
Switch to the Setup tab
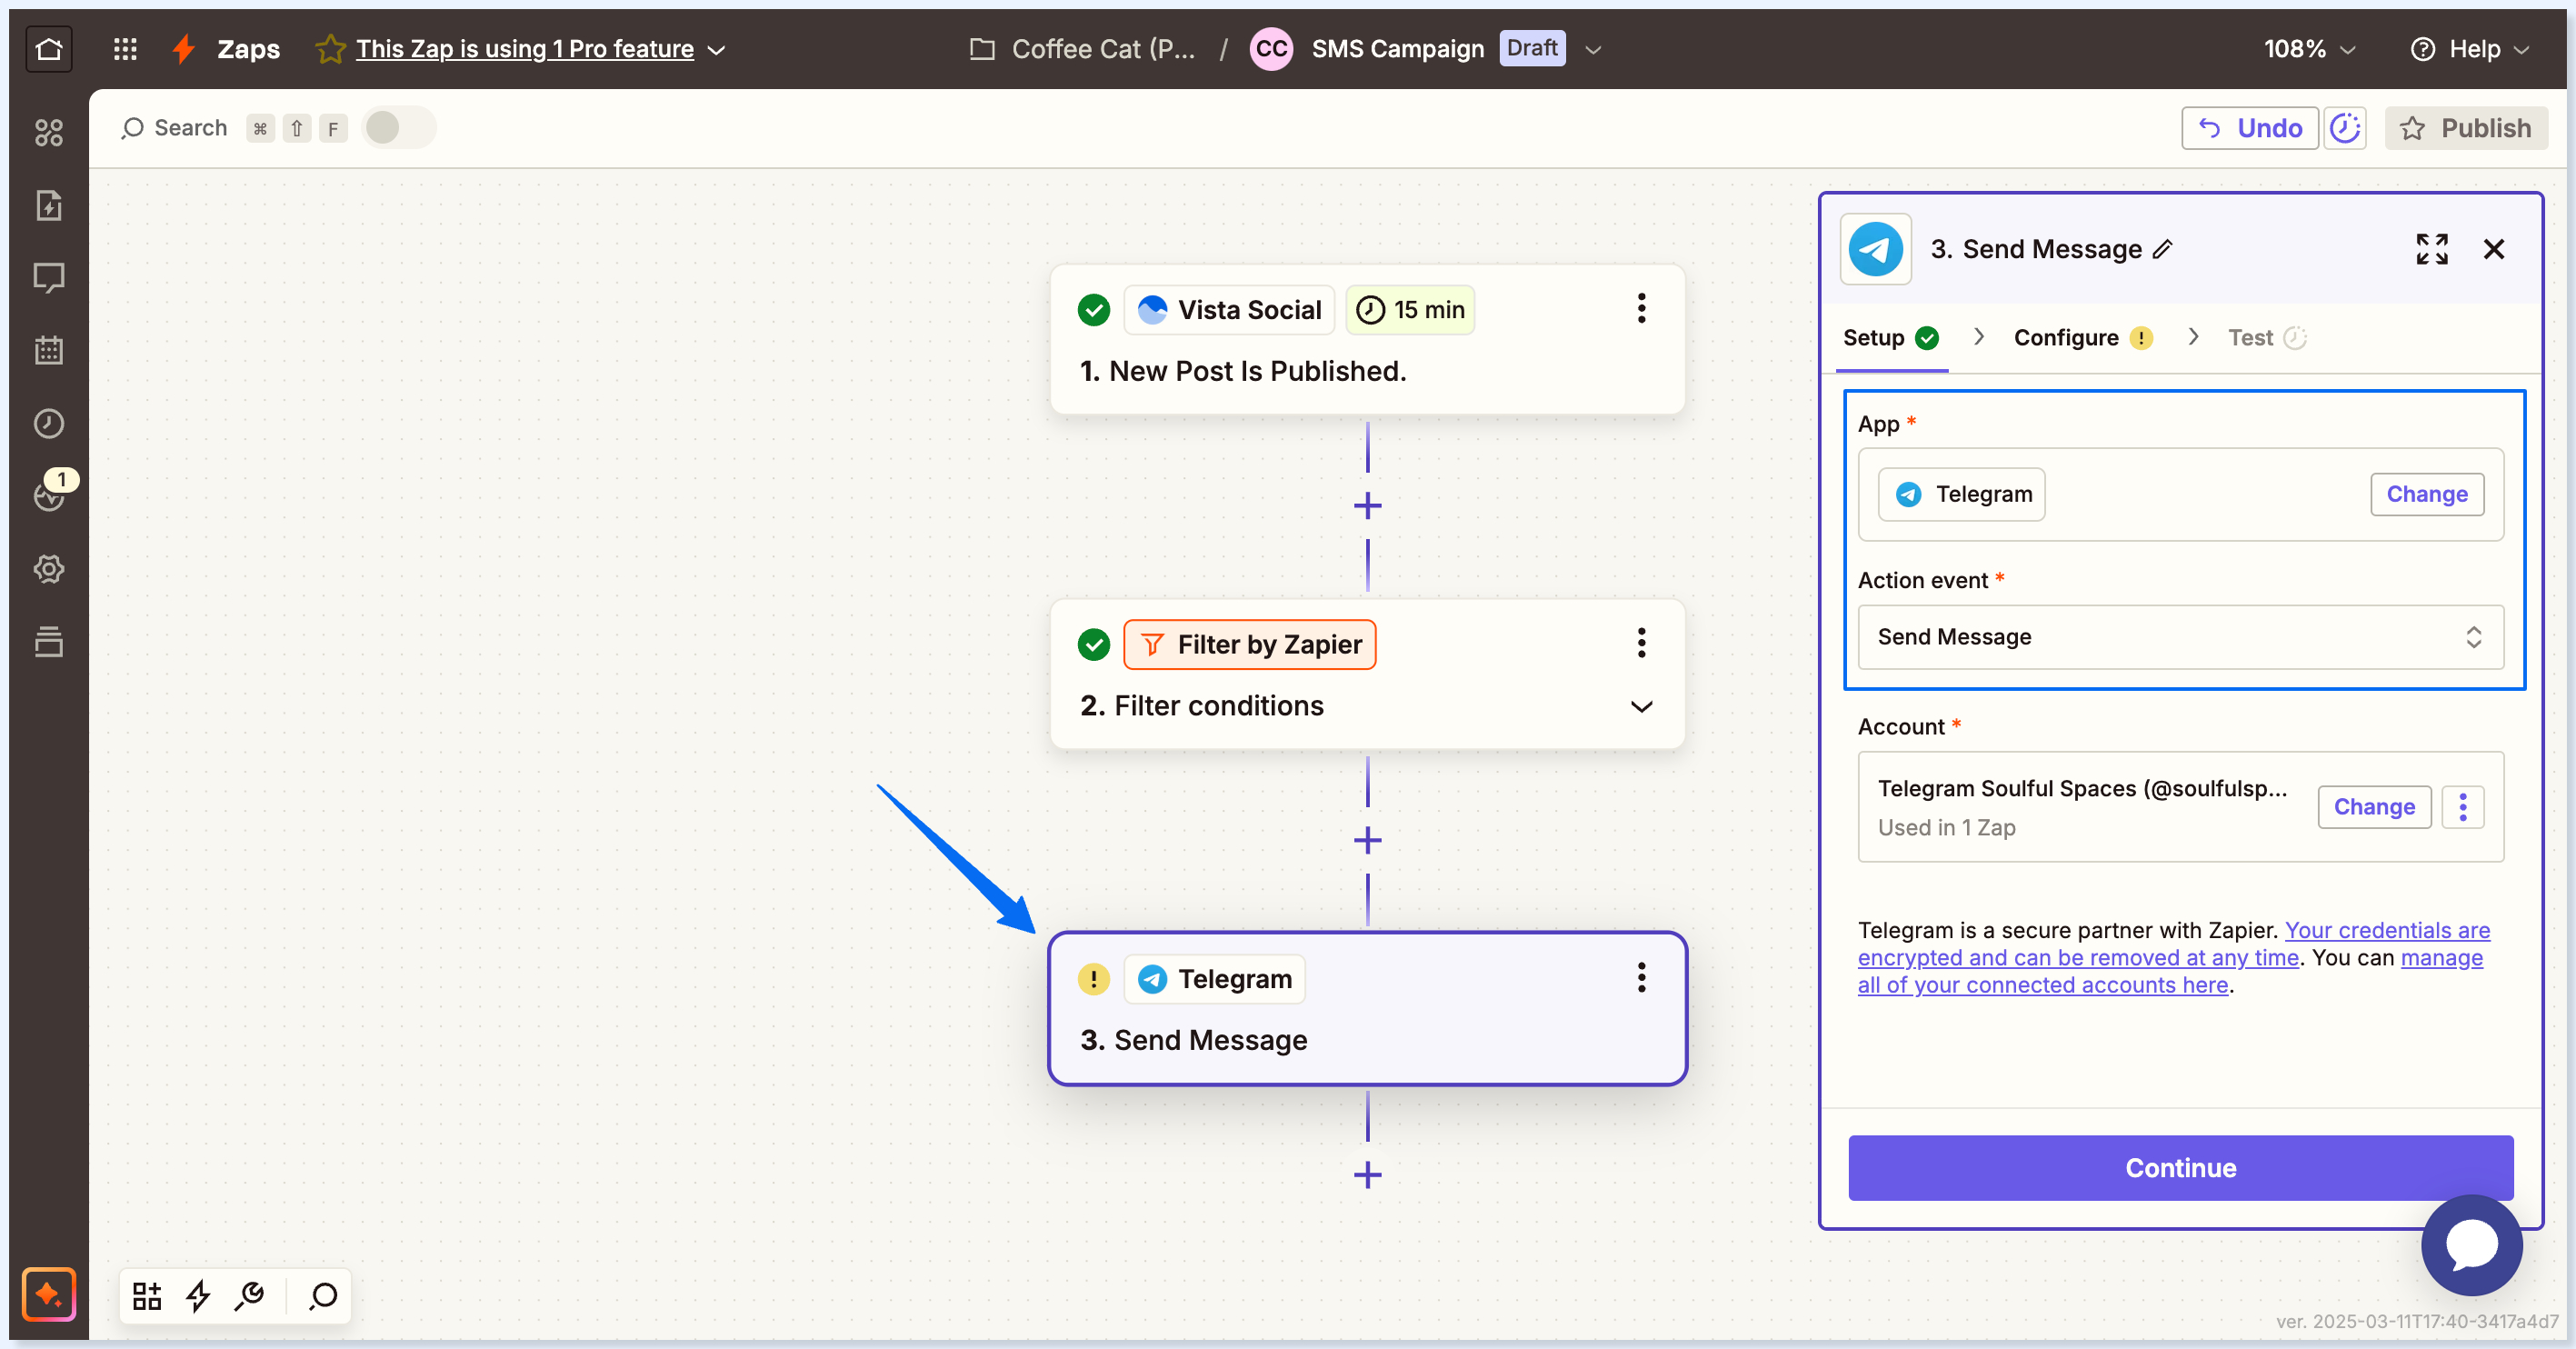click(1890, 338)
